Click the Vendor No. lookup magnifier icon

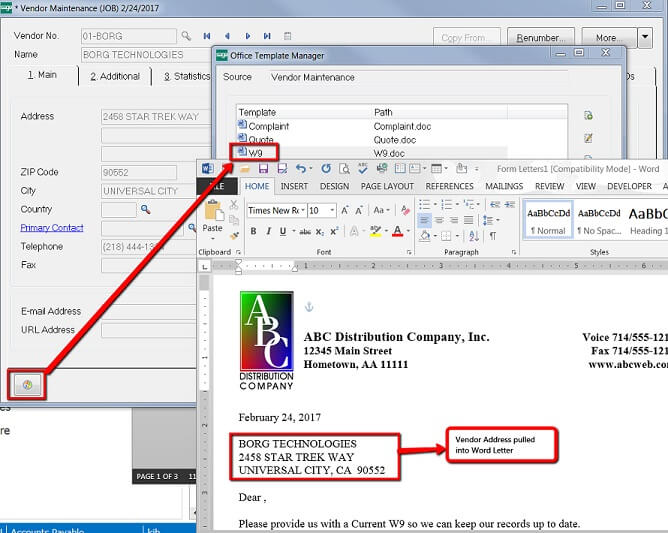point(186,36)
